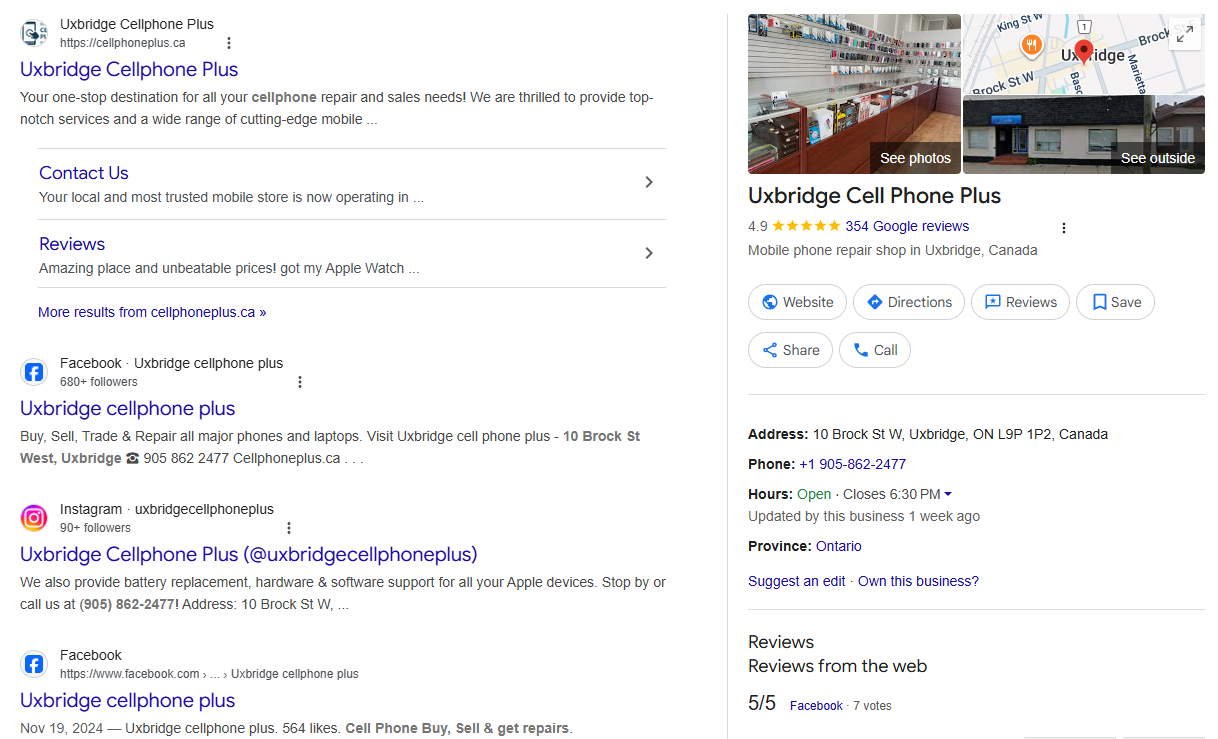This screenshot has width=1218, height=739.
Task: Open three-dot menu beside cellphoneplus.ca URL
Action: pyautogui.click(x=229, y=43)
